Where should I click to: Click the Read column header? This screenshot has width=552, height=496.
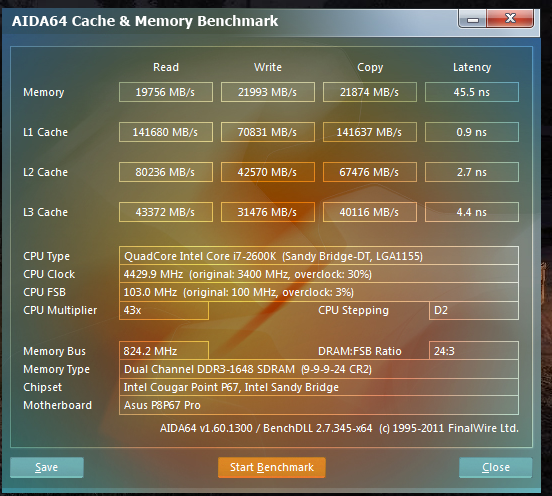point(166,67)
